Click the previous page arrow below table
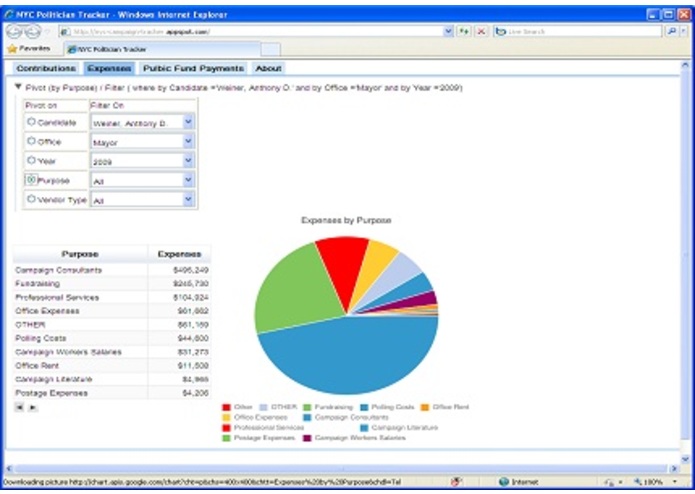 (19, 407)
